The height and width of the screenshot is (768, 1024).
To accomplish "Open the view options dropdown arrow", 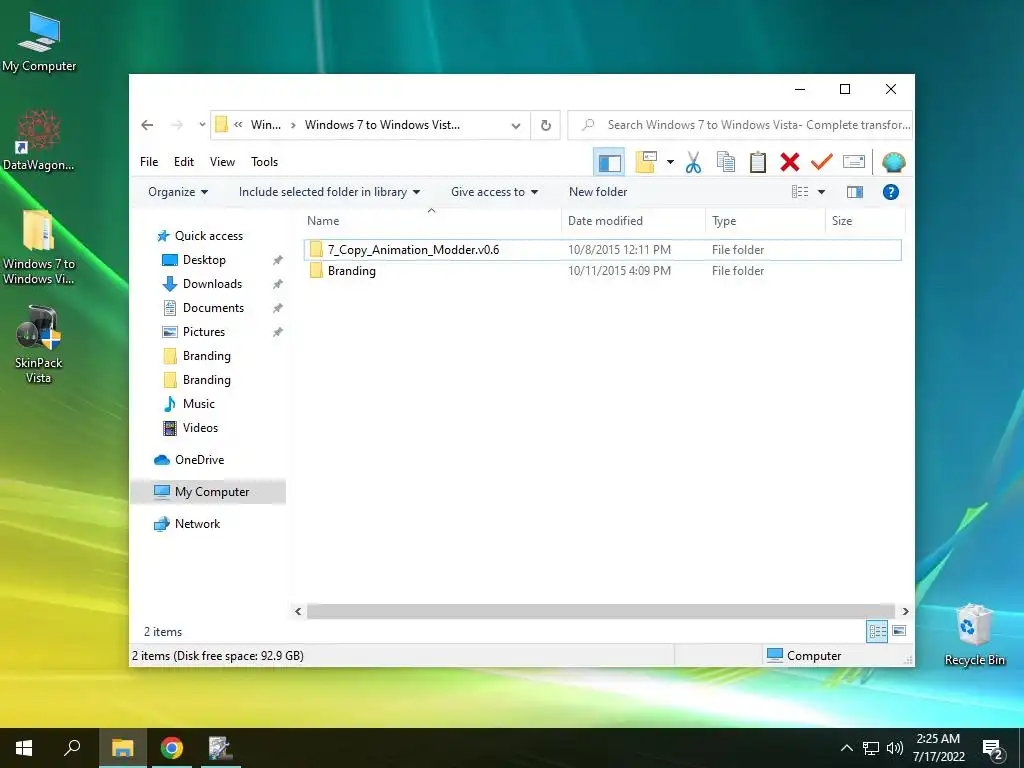I will (822, 192).
